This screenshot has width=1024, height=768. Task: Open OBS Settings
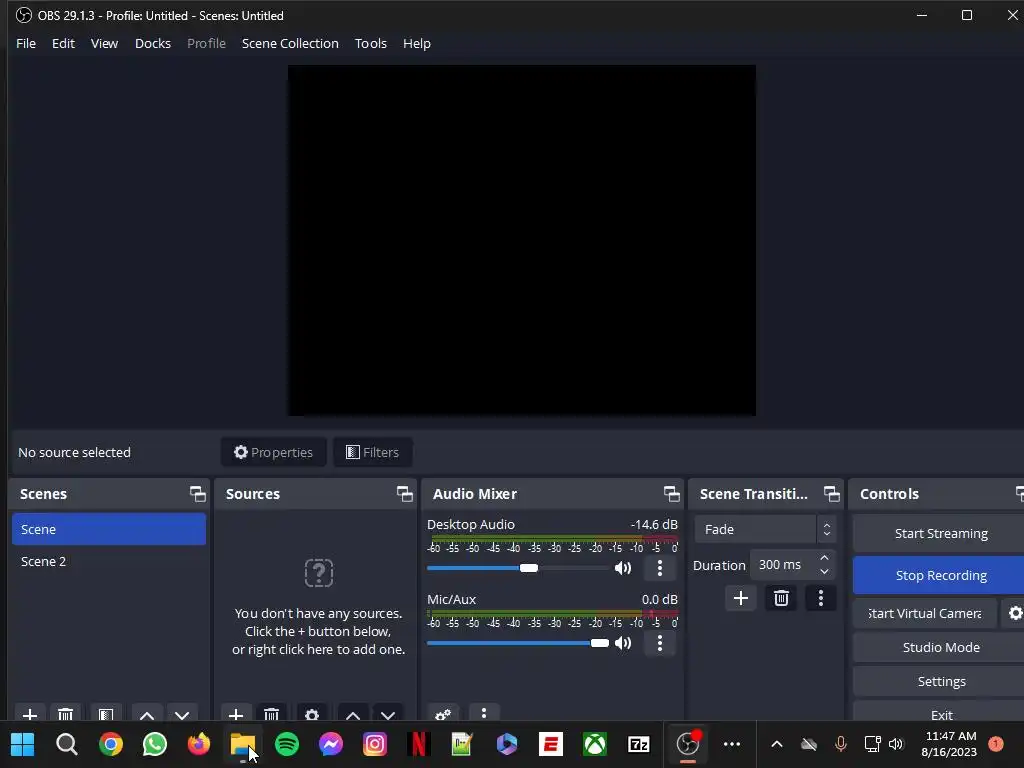click(x=940, y=681)
